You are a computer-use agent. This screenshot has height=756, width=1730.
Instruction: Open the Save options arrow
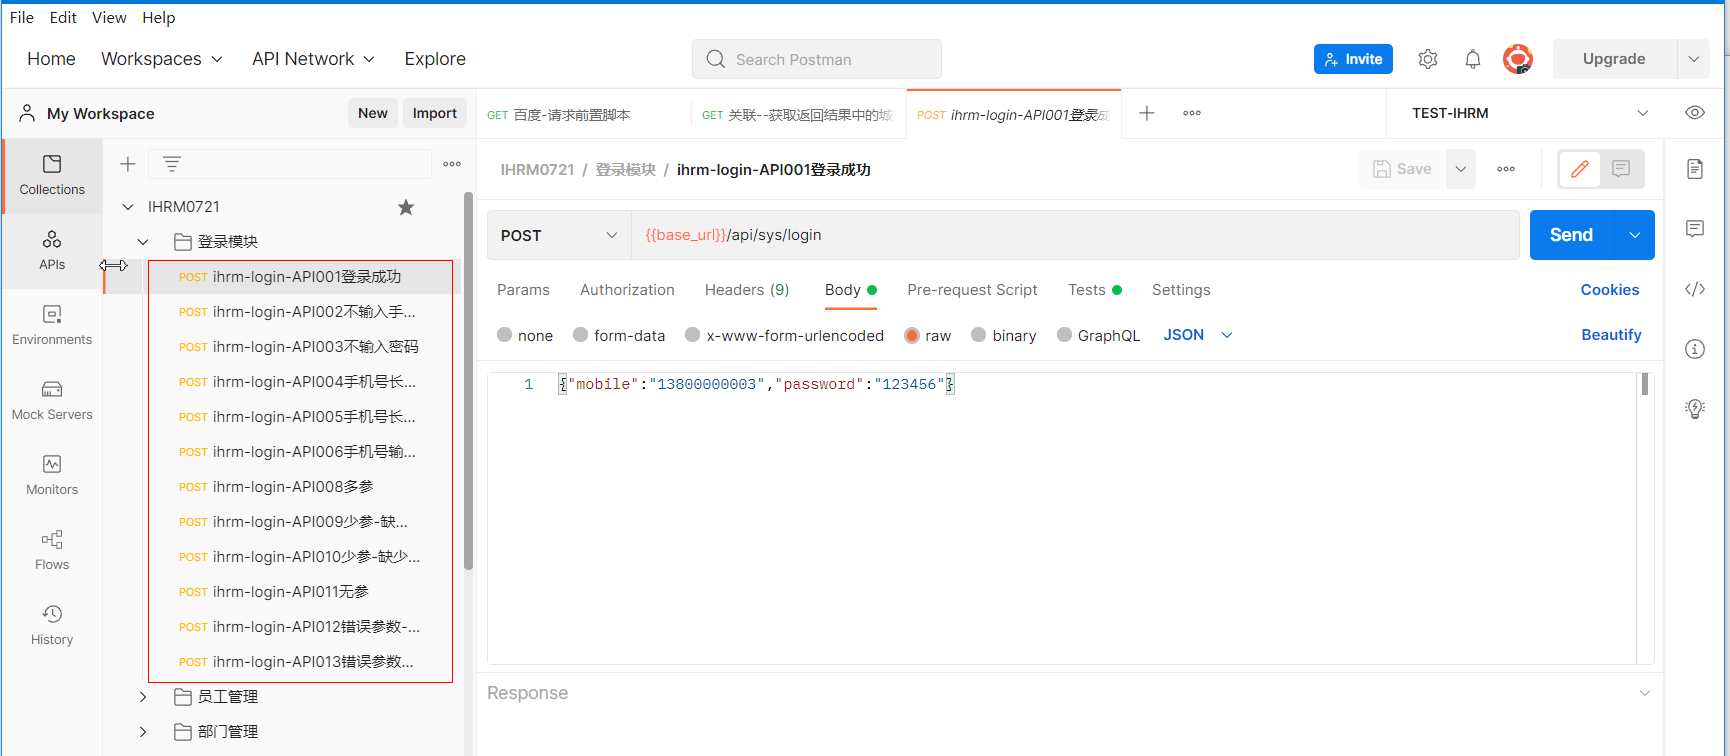(x=1461, y=169)
